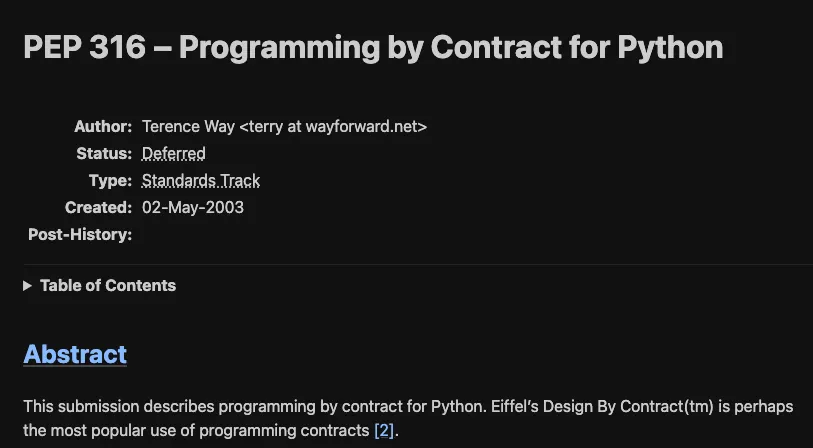Image resolution: width=813 pixels, height=448 pixels.
Task: Click the Created: field label
Action: point(99,207)
